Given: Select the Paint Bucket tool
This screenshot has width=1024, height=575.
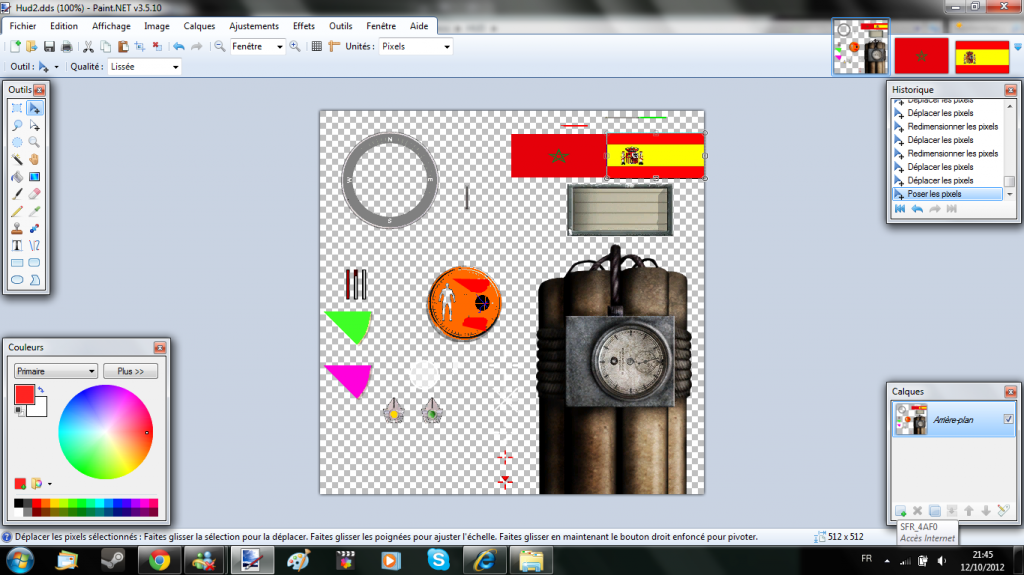Looking at the screenshot, I should pos(17,176).
